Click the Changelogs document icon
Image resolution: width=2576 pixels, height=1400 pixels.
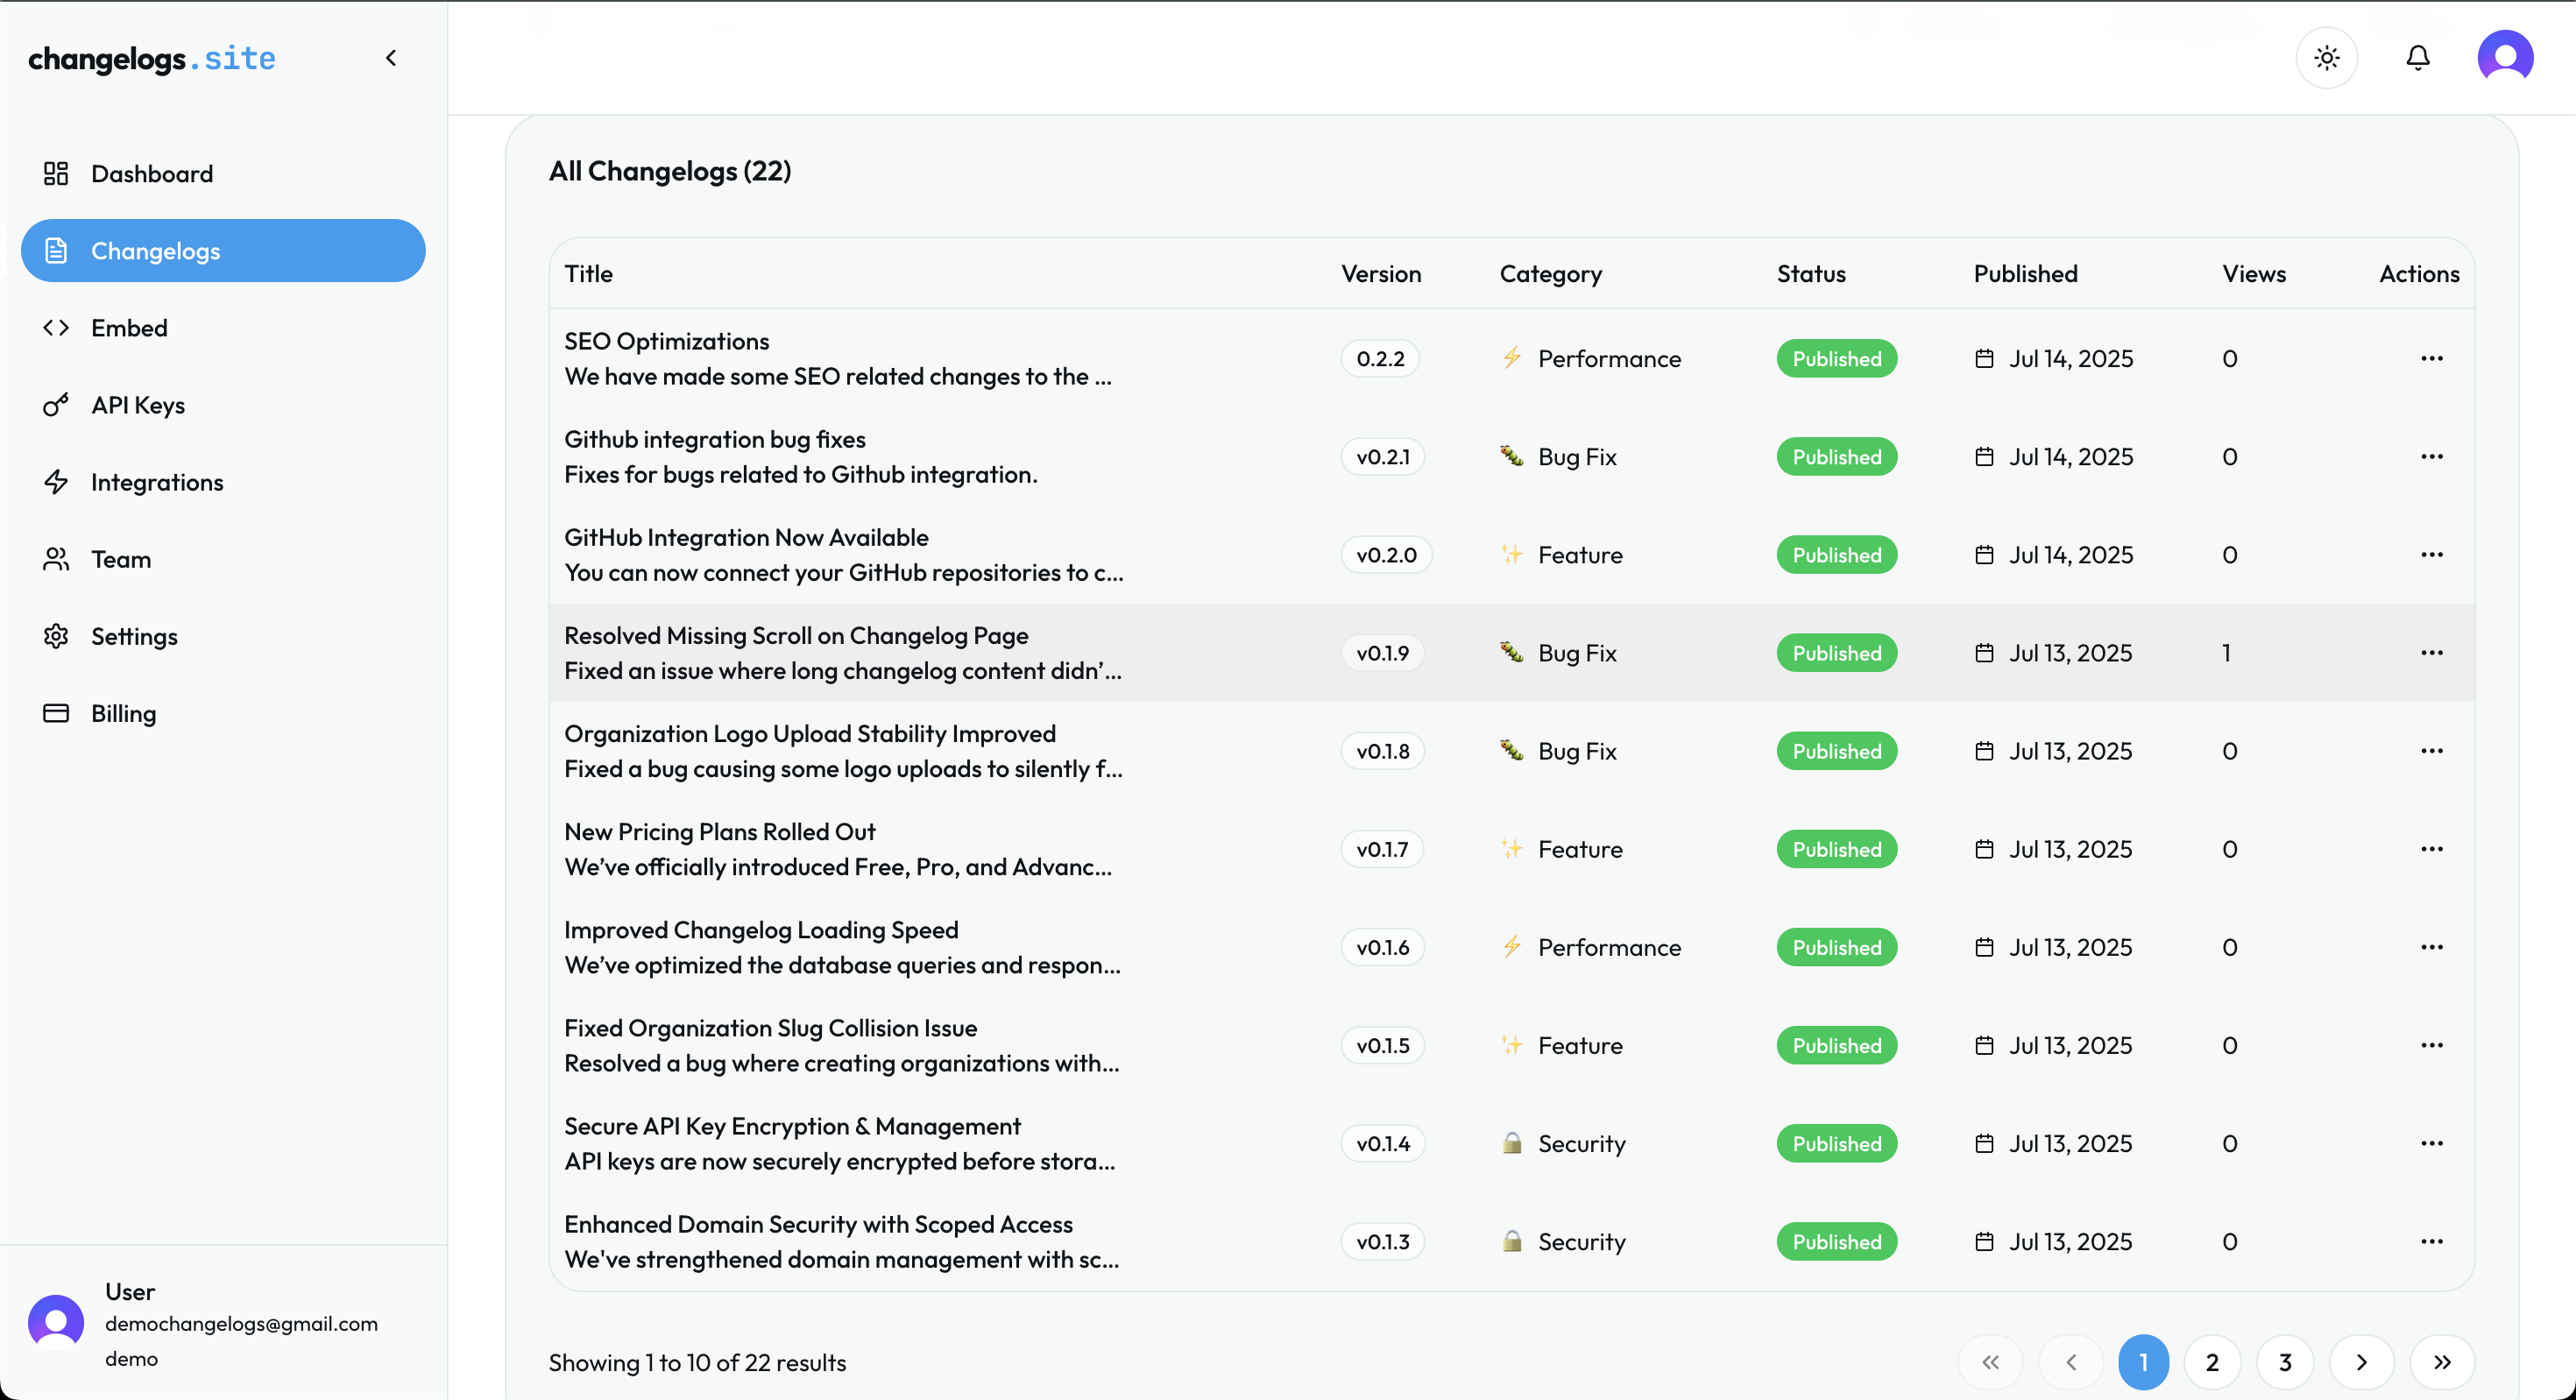pyautogui.click(x=56, y=250)
